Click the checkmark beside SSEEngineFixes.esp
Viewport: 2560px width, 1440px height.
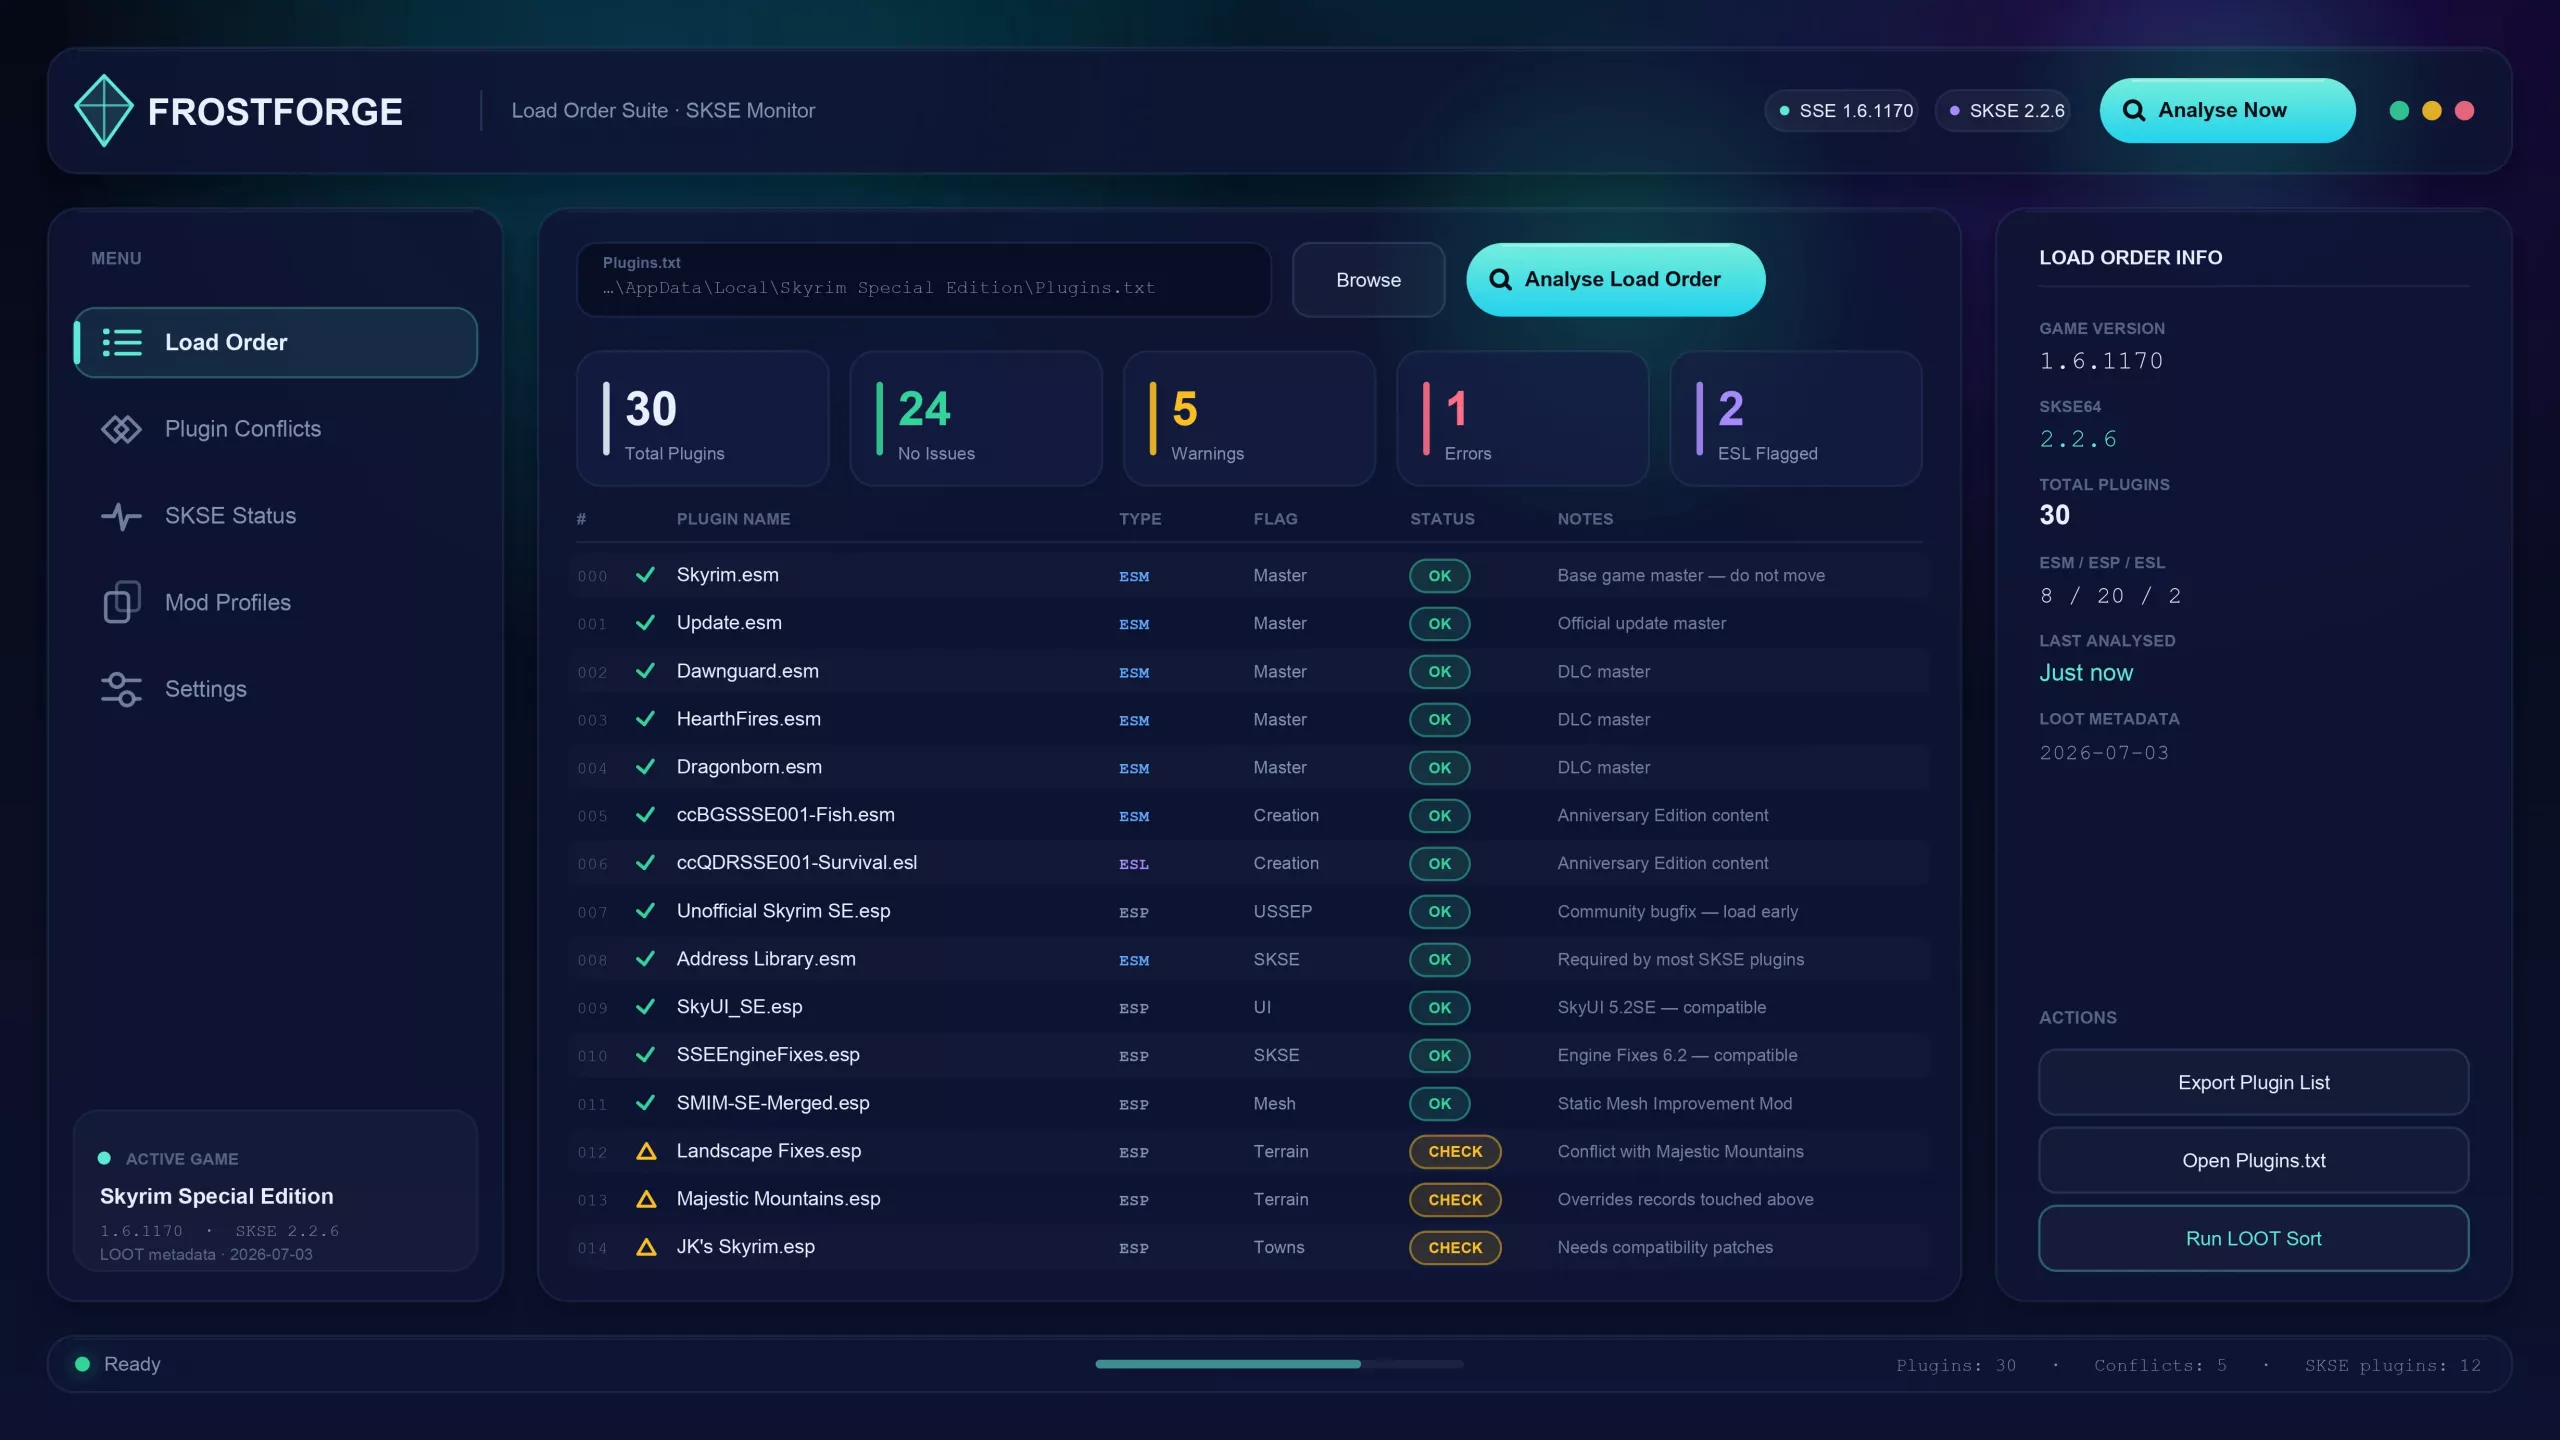(646, 1055)
